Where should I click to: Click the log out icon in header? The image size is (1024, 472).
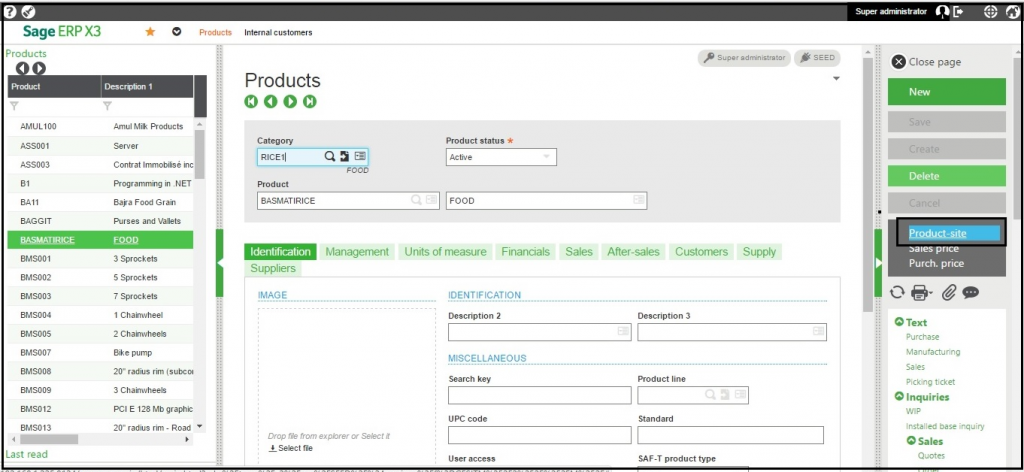pyautogui.click(x=958, y=12)
